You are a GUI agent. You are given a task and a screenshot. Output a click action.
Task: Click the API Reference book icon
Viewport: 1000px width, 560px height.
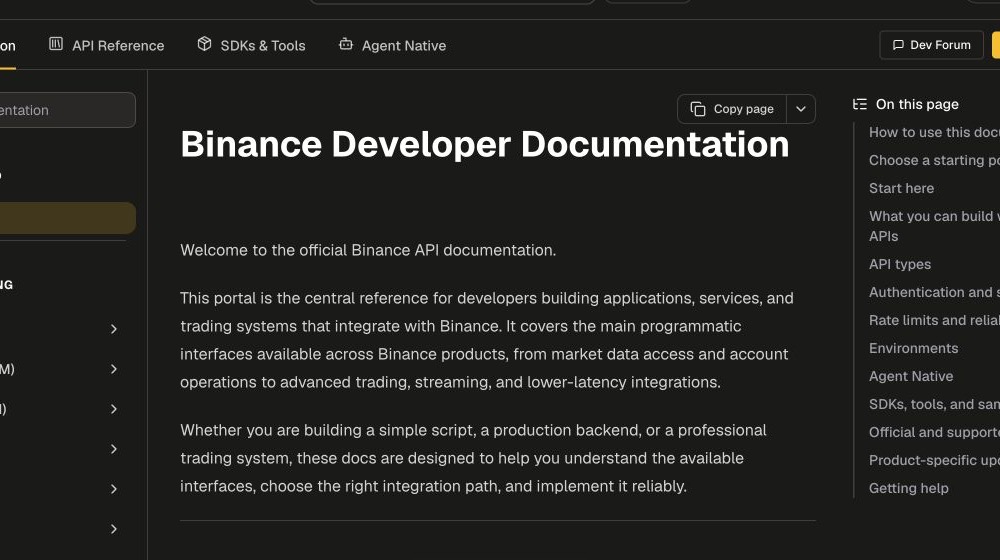[56, 44]
